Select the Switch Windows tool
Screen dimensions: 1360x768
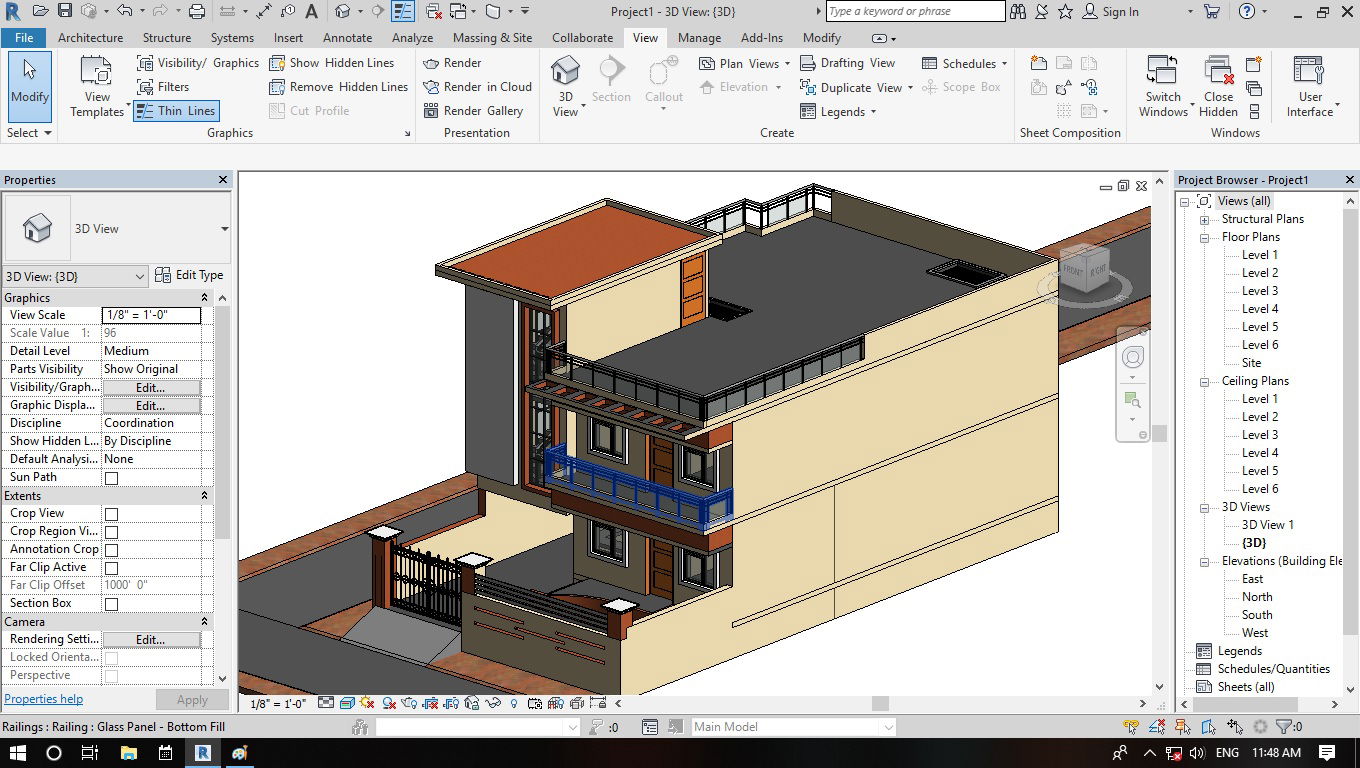point(1162,87)
